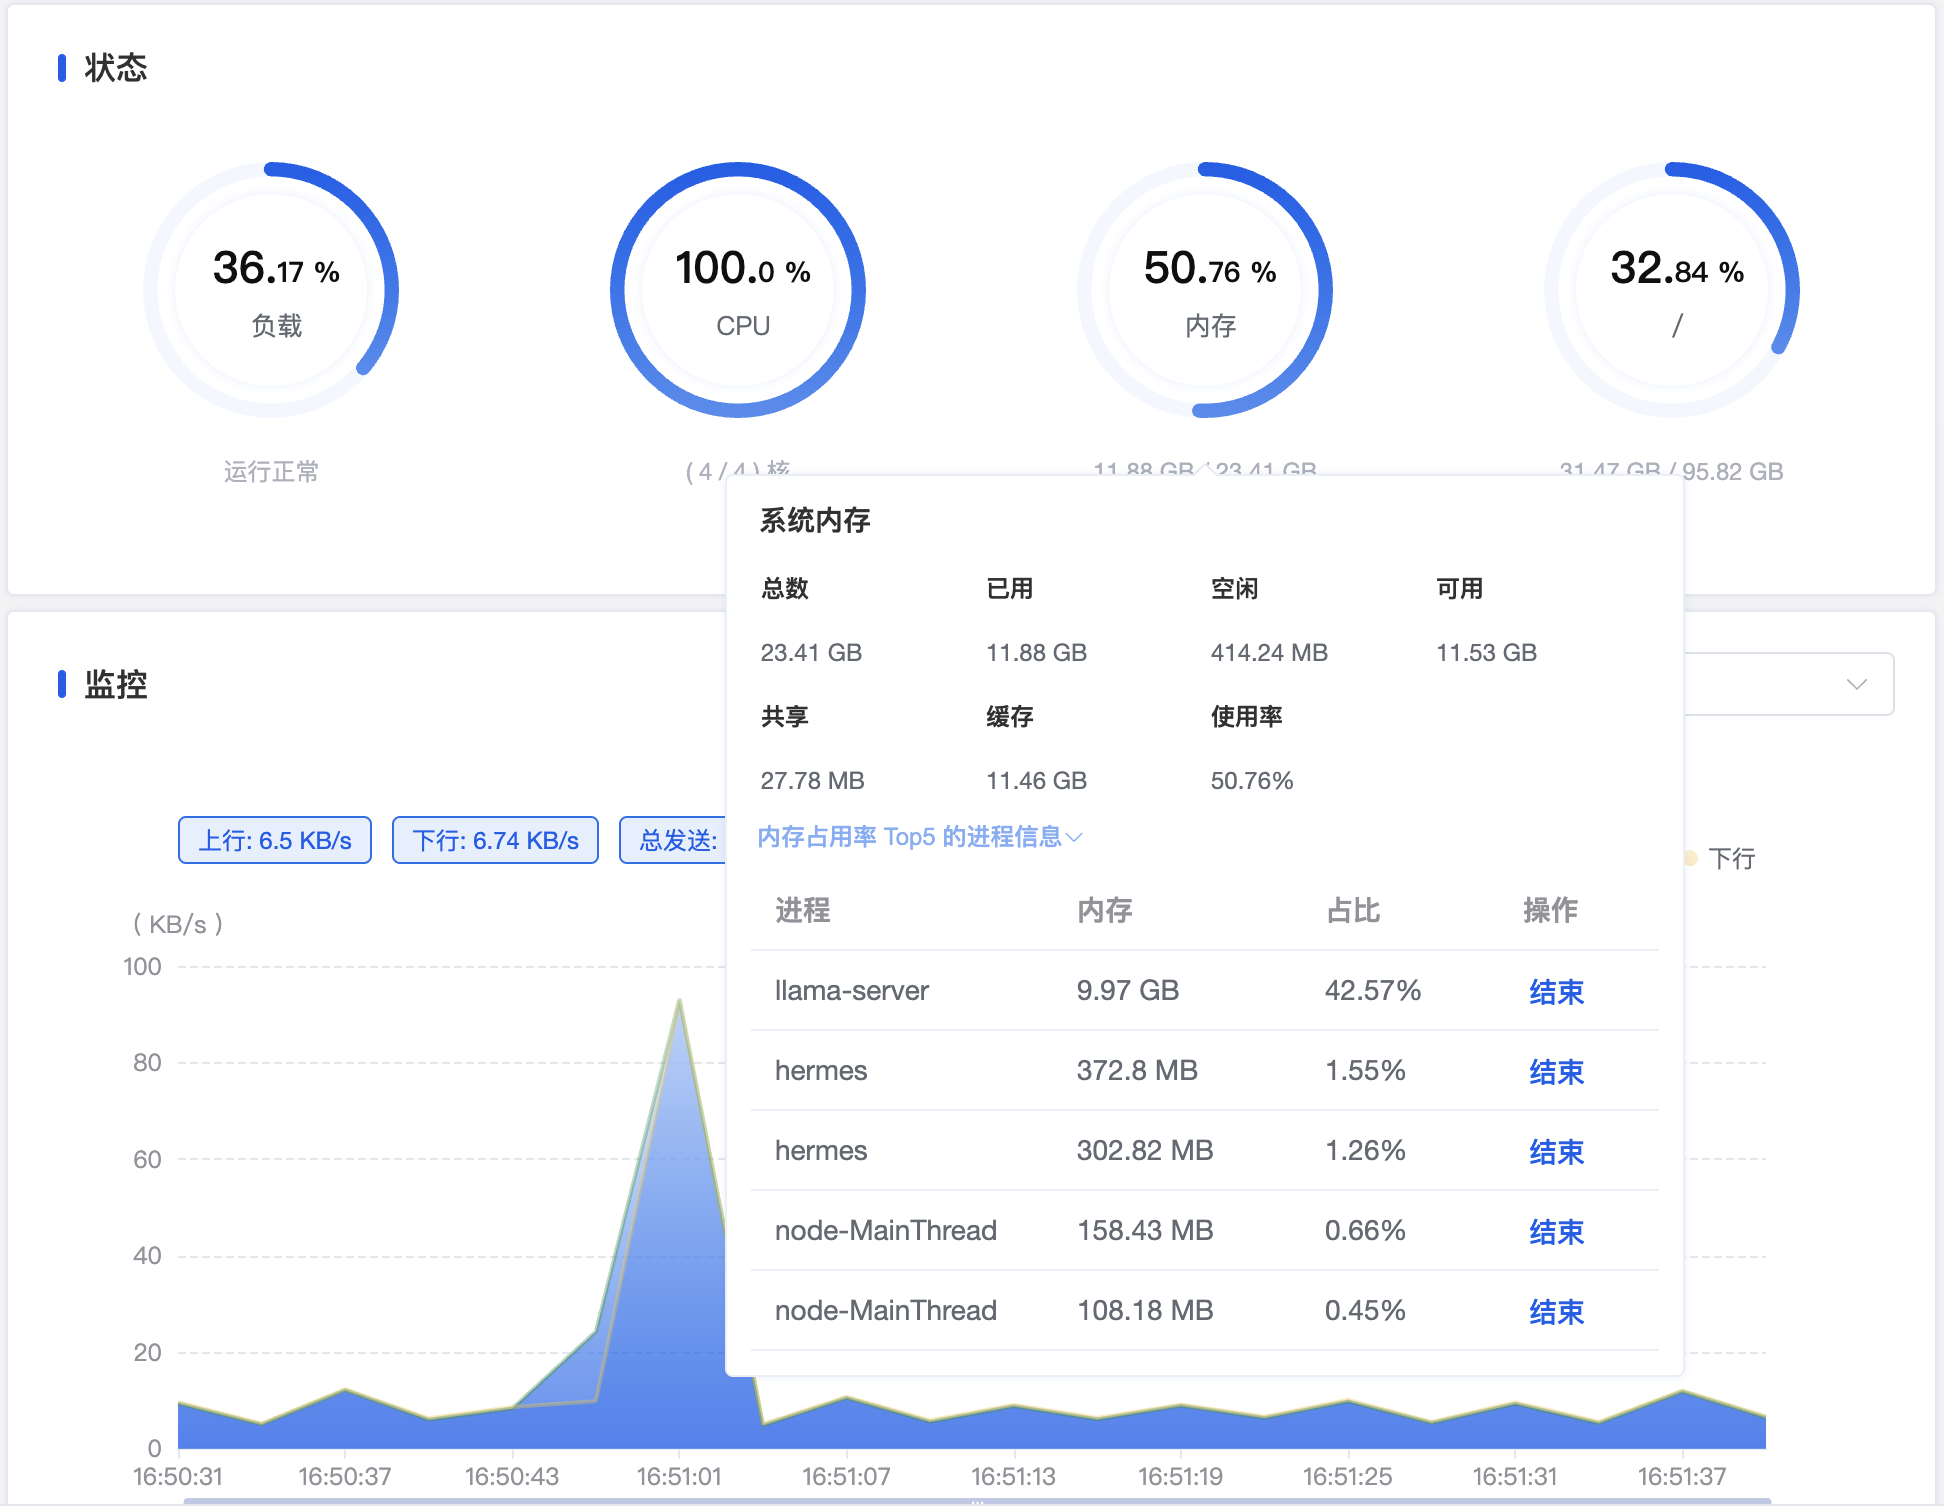Click the 下行: 6.74 KB/s tag
1944x1510 pixels.
point(495,840)
